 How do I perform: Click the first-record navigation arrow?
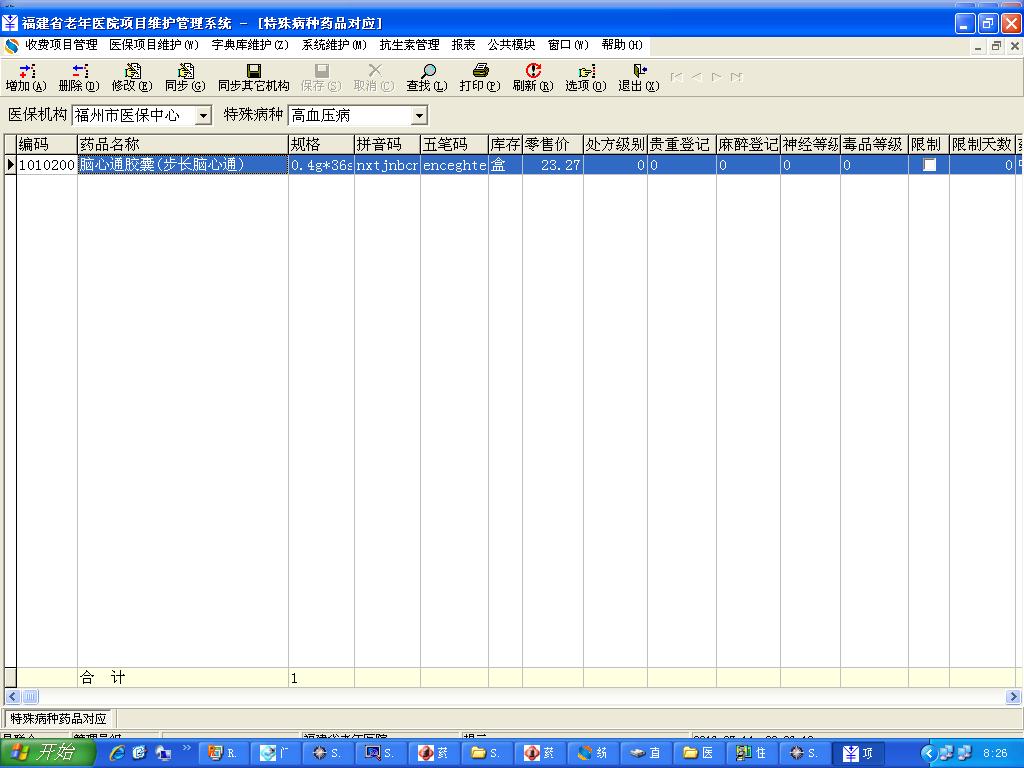pos(677,77)
